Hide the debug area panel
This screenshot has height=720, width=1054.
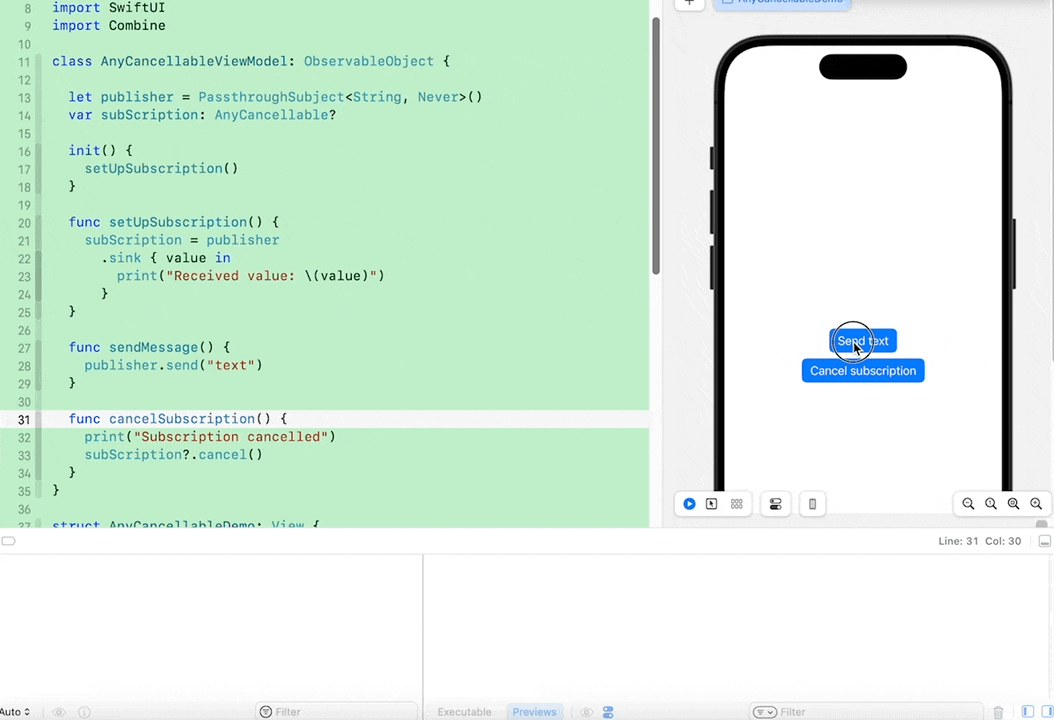point(1045,541)
